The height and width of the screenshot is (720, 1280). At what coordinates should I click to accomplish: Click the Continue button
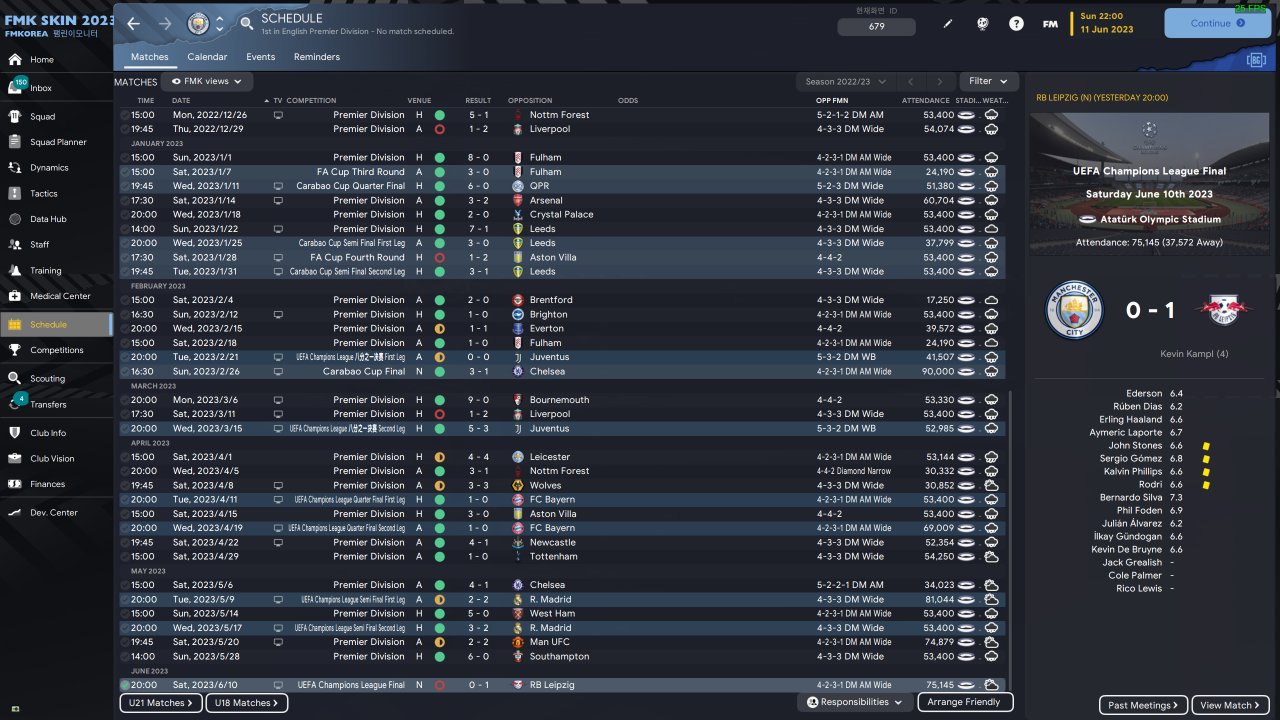coord(1217,23)
